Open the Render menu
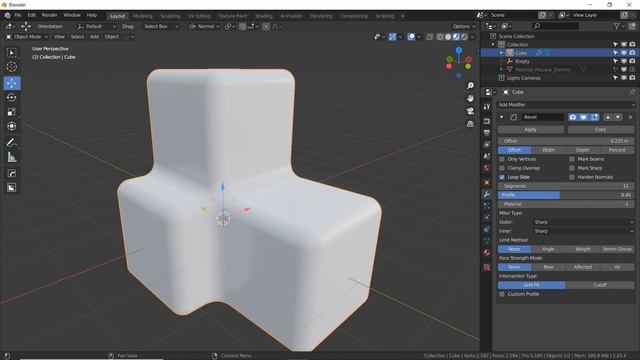The width and height of the screenshot is (640, 360). tap(50, 15)
